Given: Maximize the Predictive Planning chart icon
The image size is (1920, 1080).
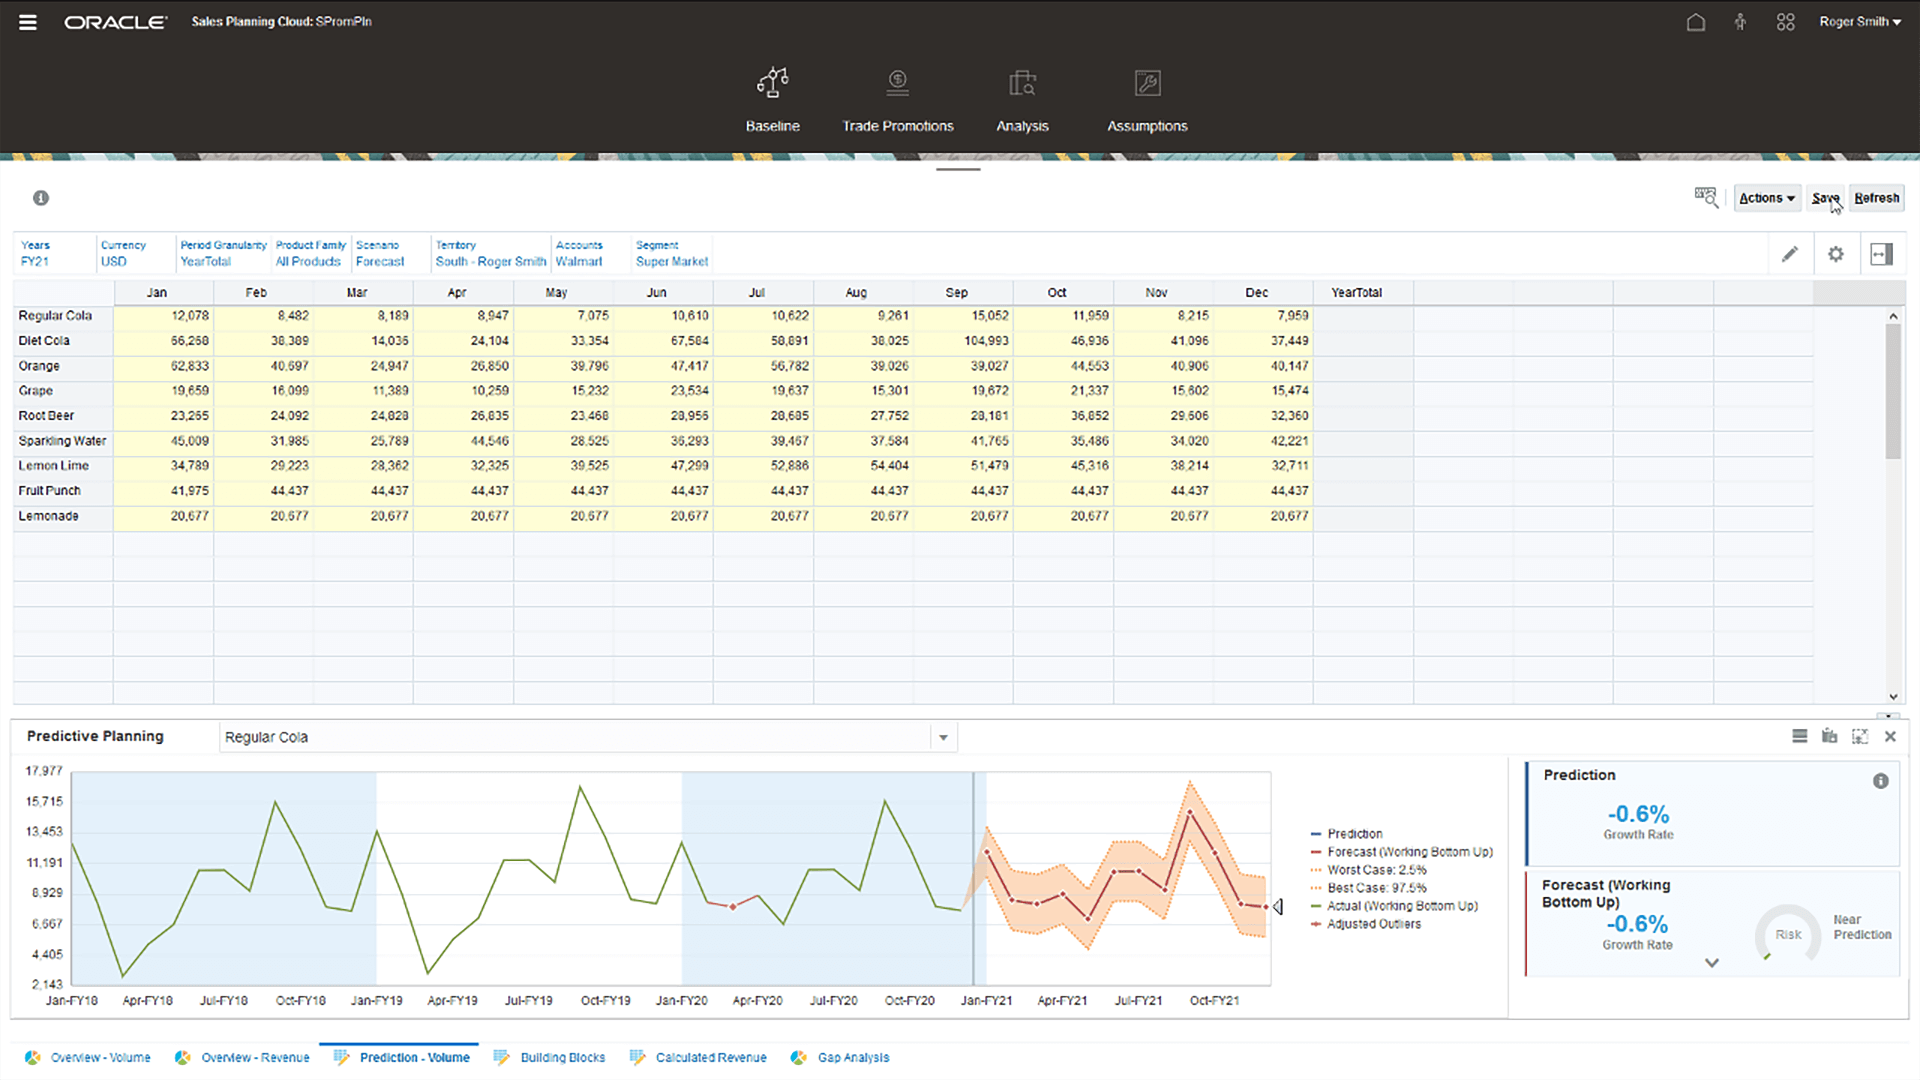Looking at the screenshot, I should click(x=1860, y=736).
